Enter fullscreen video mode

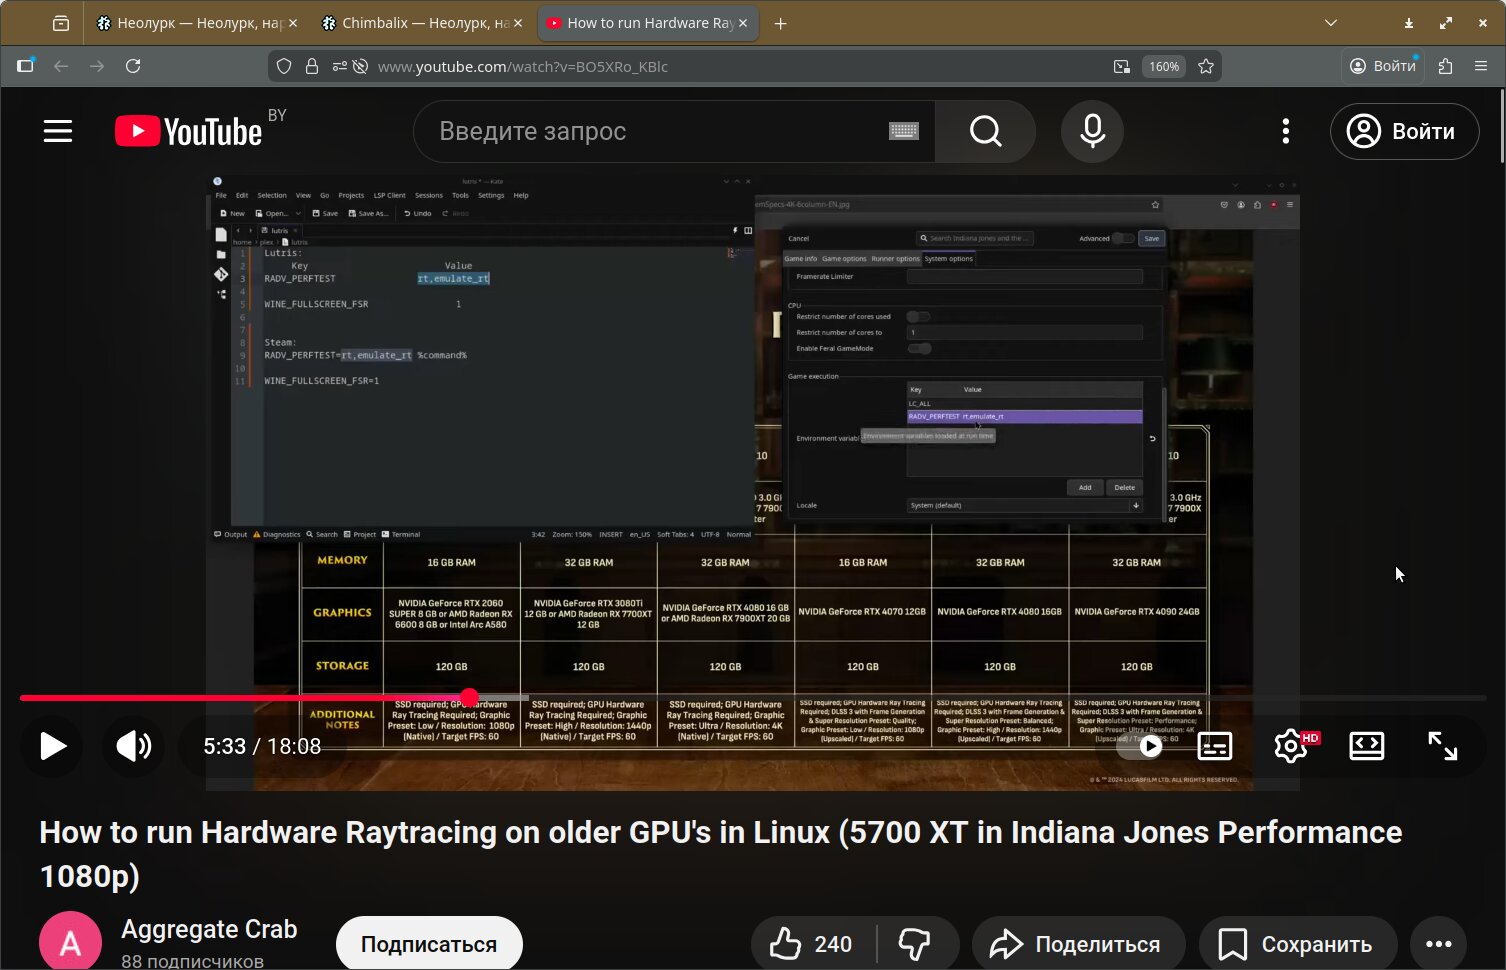1442,746
